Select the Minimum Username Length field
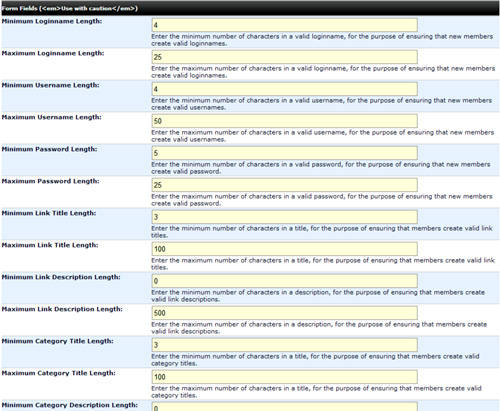The width and height of the screenshot is (500, 411). [284, 89]
